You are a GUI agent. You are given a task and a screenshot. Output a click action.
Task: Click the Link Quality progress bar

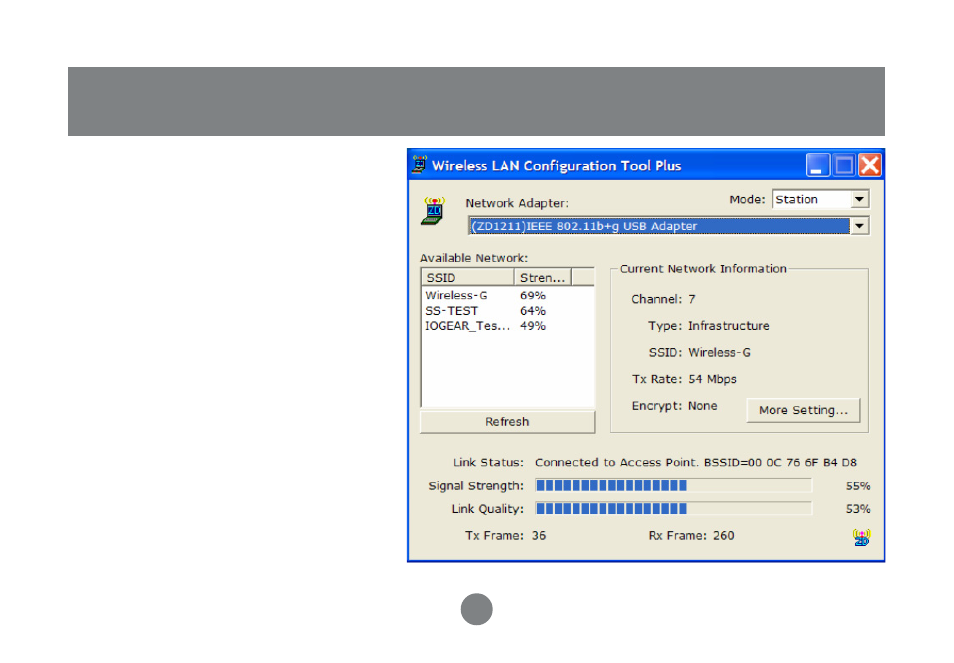click(x=674, y=509)
